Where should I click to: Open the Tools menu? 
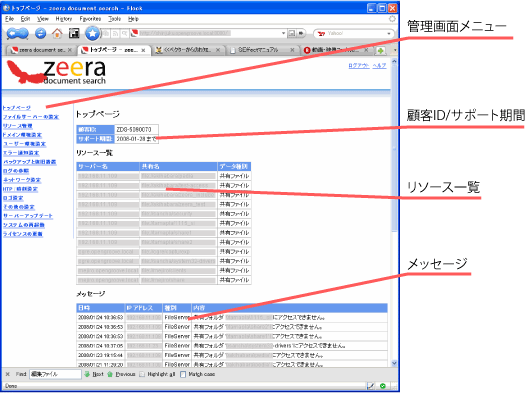(x=114, y=19)
